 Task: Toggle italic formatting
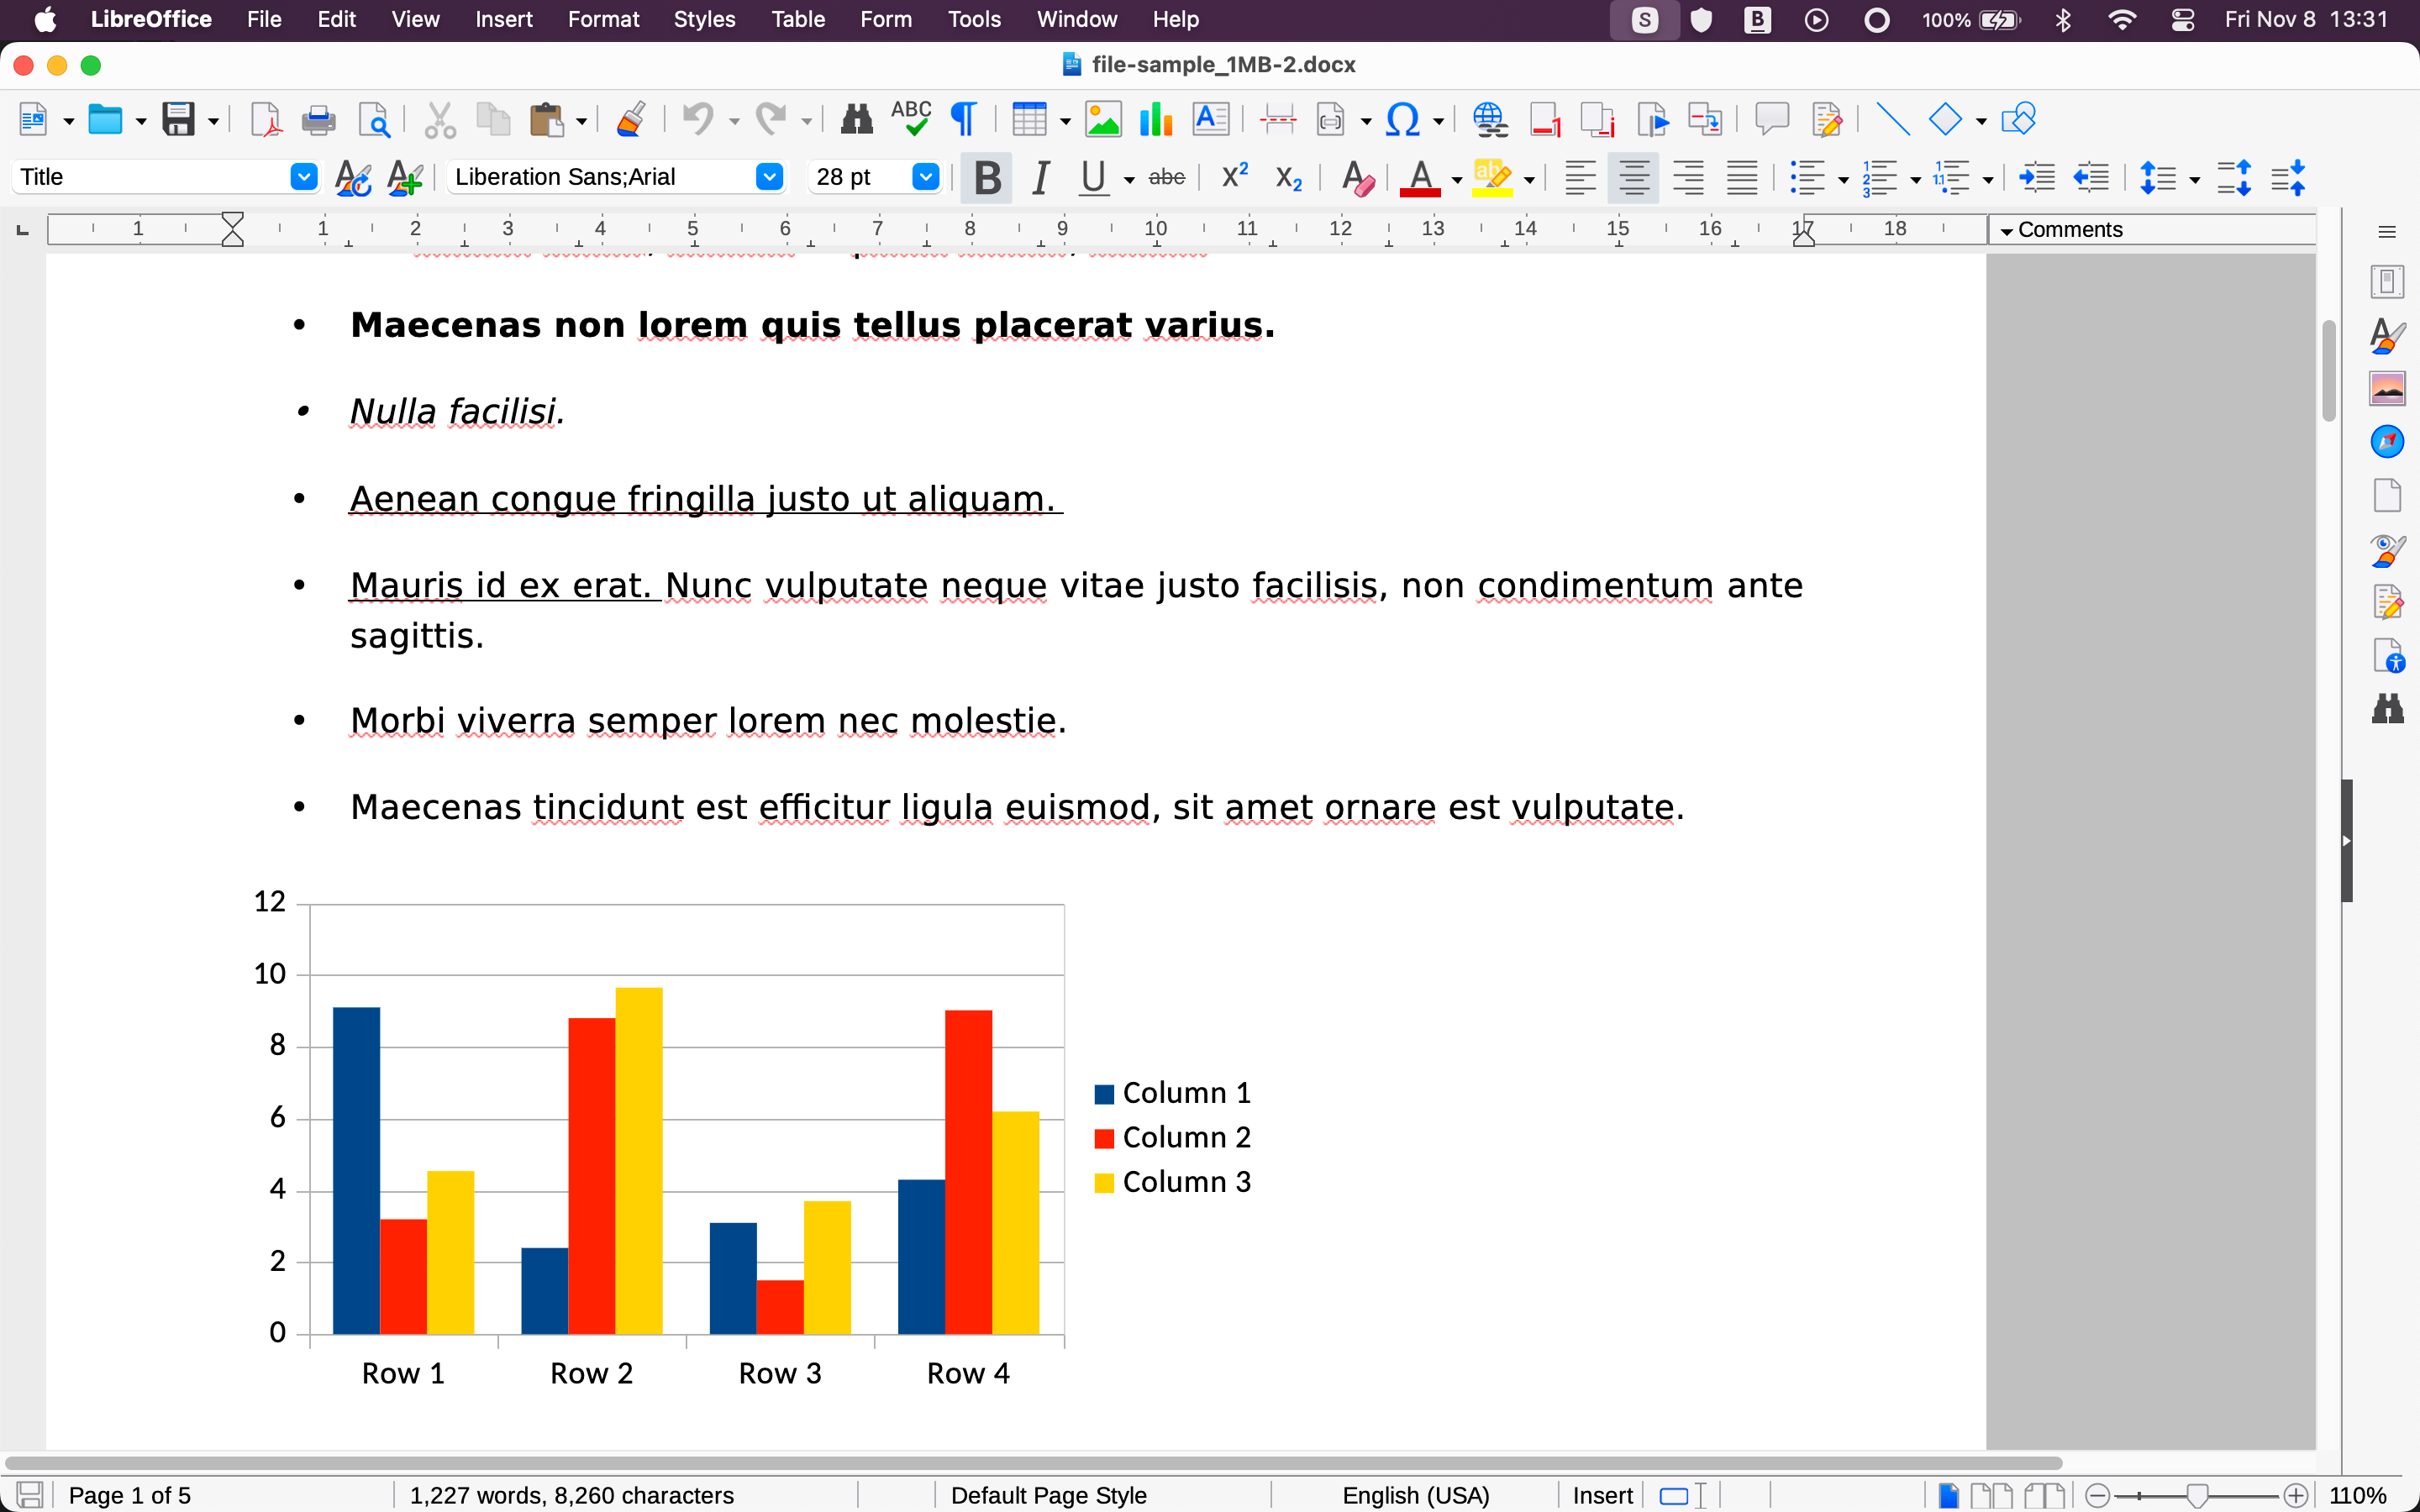[1040, 177]
